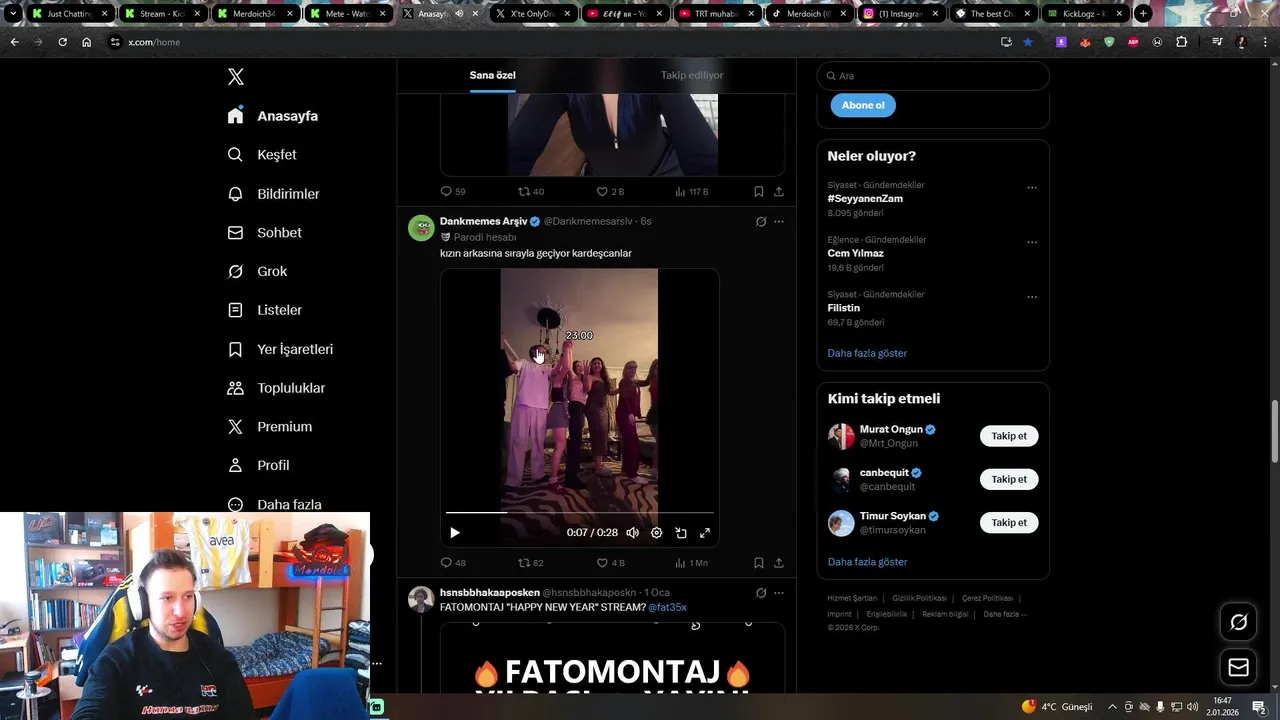The image size is (1280, 720).
Task: Reply to Dankmemes post showing 48 replies
Action: click(x=453, y=563)
